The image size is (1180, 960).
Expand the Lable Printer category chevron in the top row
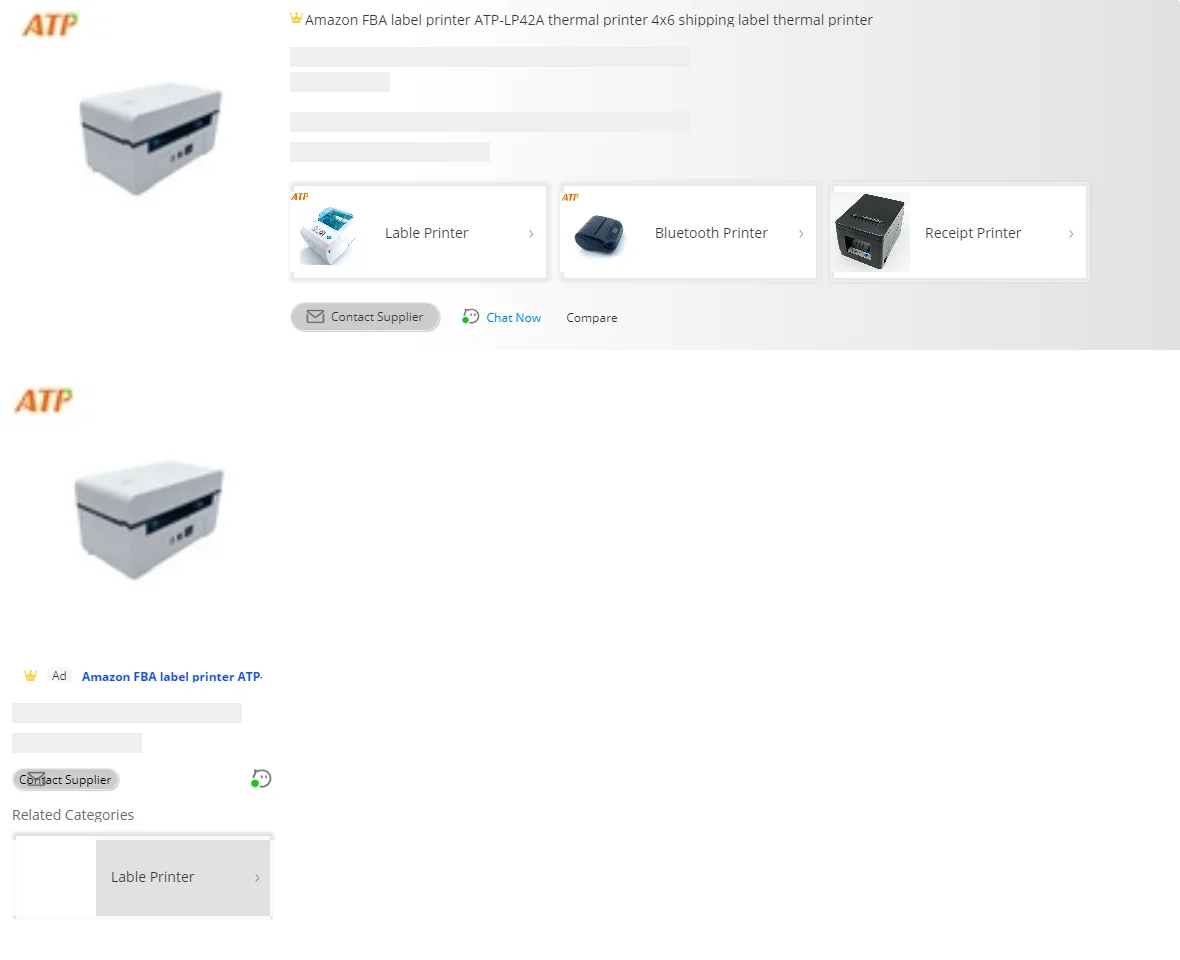[x=531, y=234]
